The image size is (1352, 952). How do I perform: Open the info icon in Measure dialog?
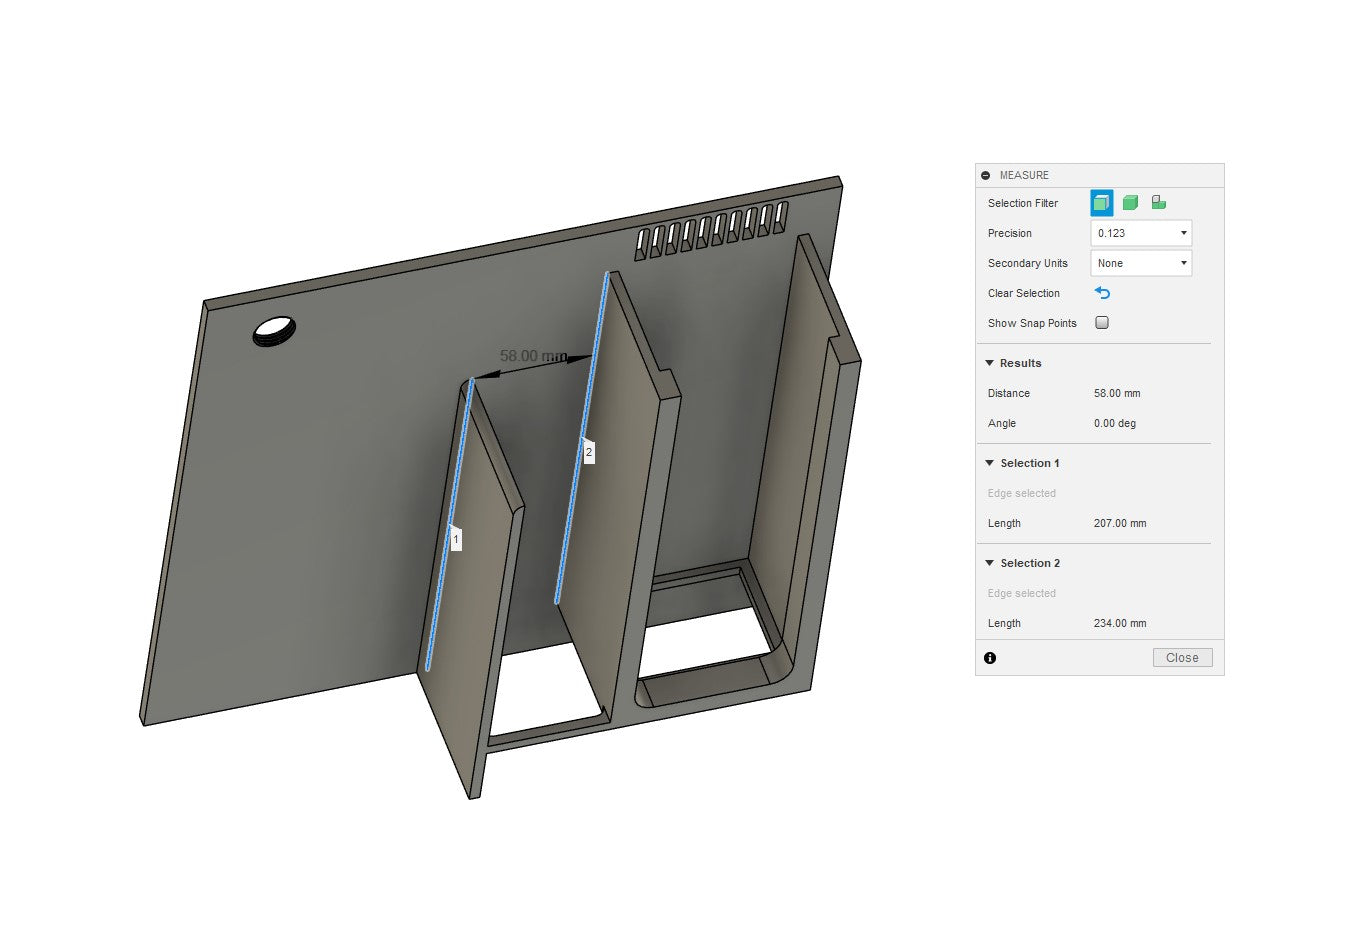990,658
